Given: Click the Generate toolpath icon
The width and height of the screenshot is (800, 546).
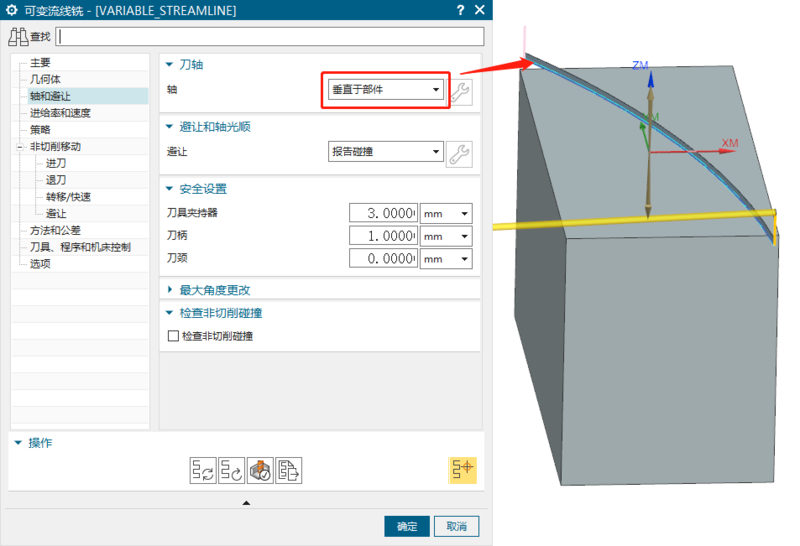Looking at the screenshot, I should [203, 470].
